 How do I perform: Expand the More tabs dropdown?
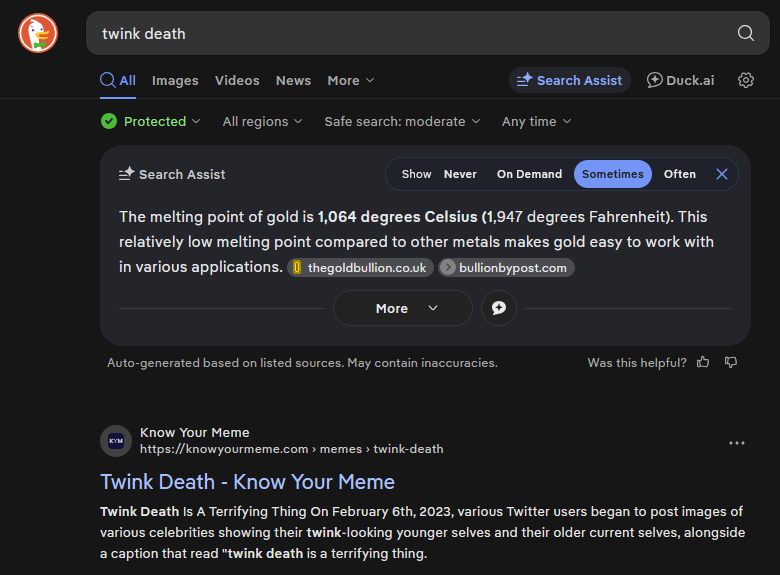tap(351, 81)
